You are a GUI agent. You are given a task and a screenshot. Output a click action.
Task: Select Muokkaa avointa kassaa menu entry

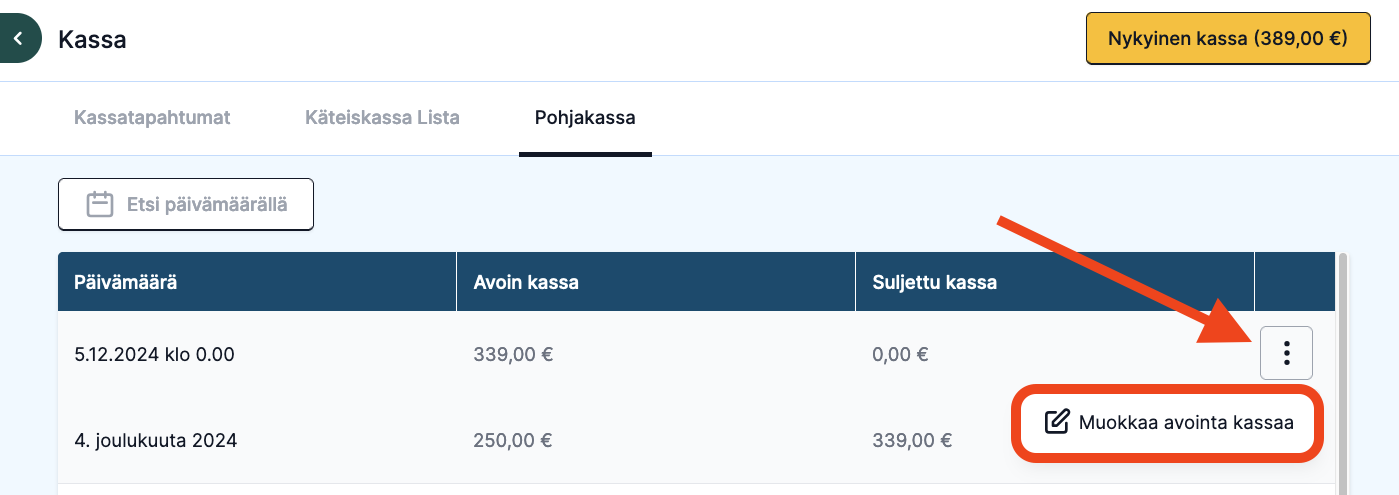pos(1169,422)
